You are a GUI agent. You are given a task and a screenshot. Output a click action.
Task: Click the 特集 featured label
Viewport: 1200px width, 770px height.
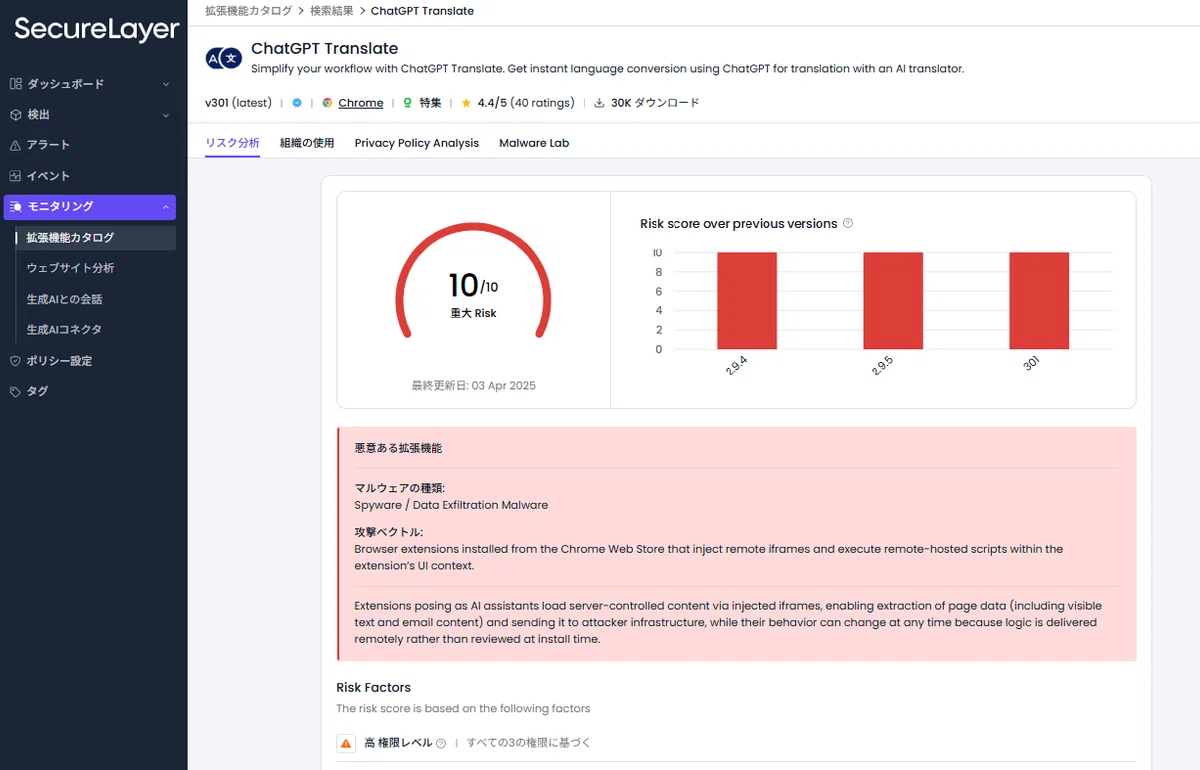click(x=430, y=103)
